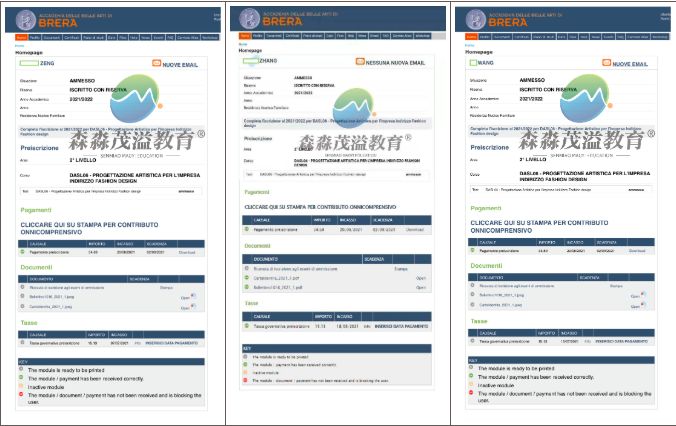Open Home tab in ZENG page navigation
The height and width of the screenshot is (426, 676).
pos(22,38)
